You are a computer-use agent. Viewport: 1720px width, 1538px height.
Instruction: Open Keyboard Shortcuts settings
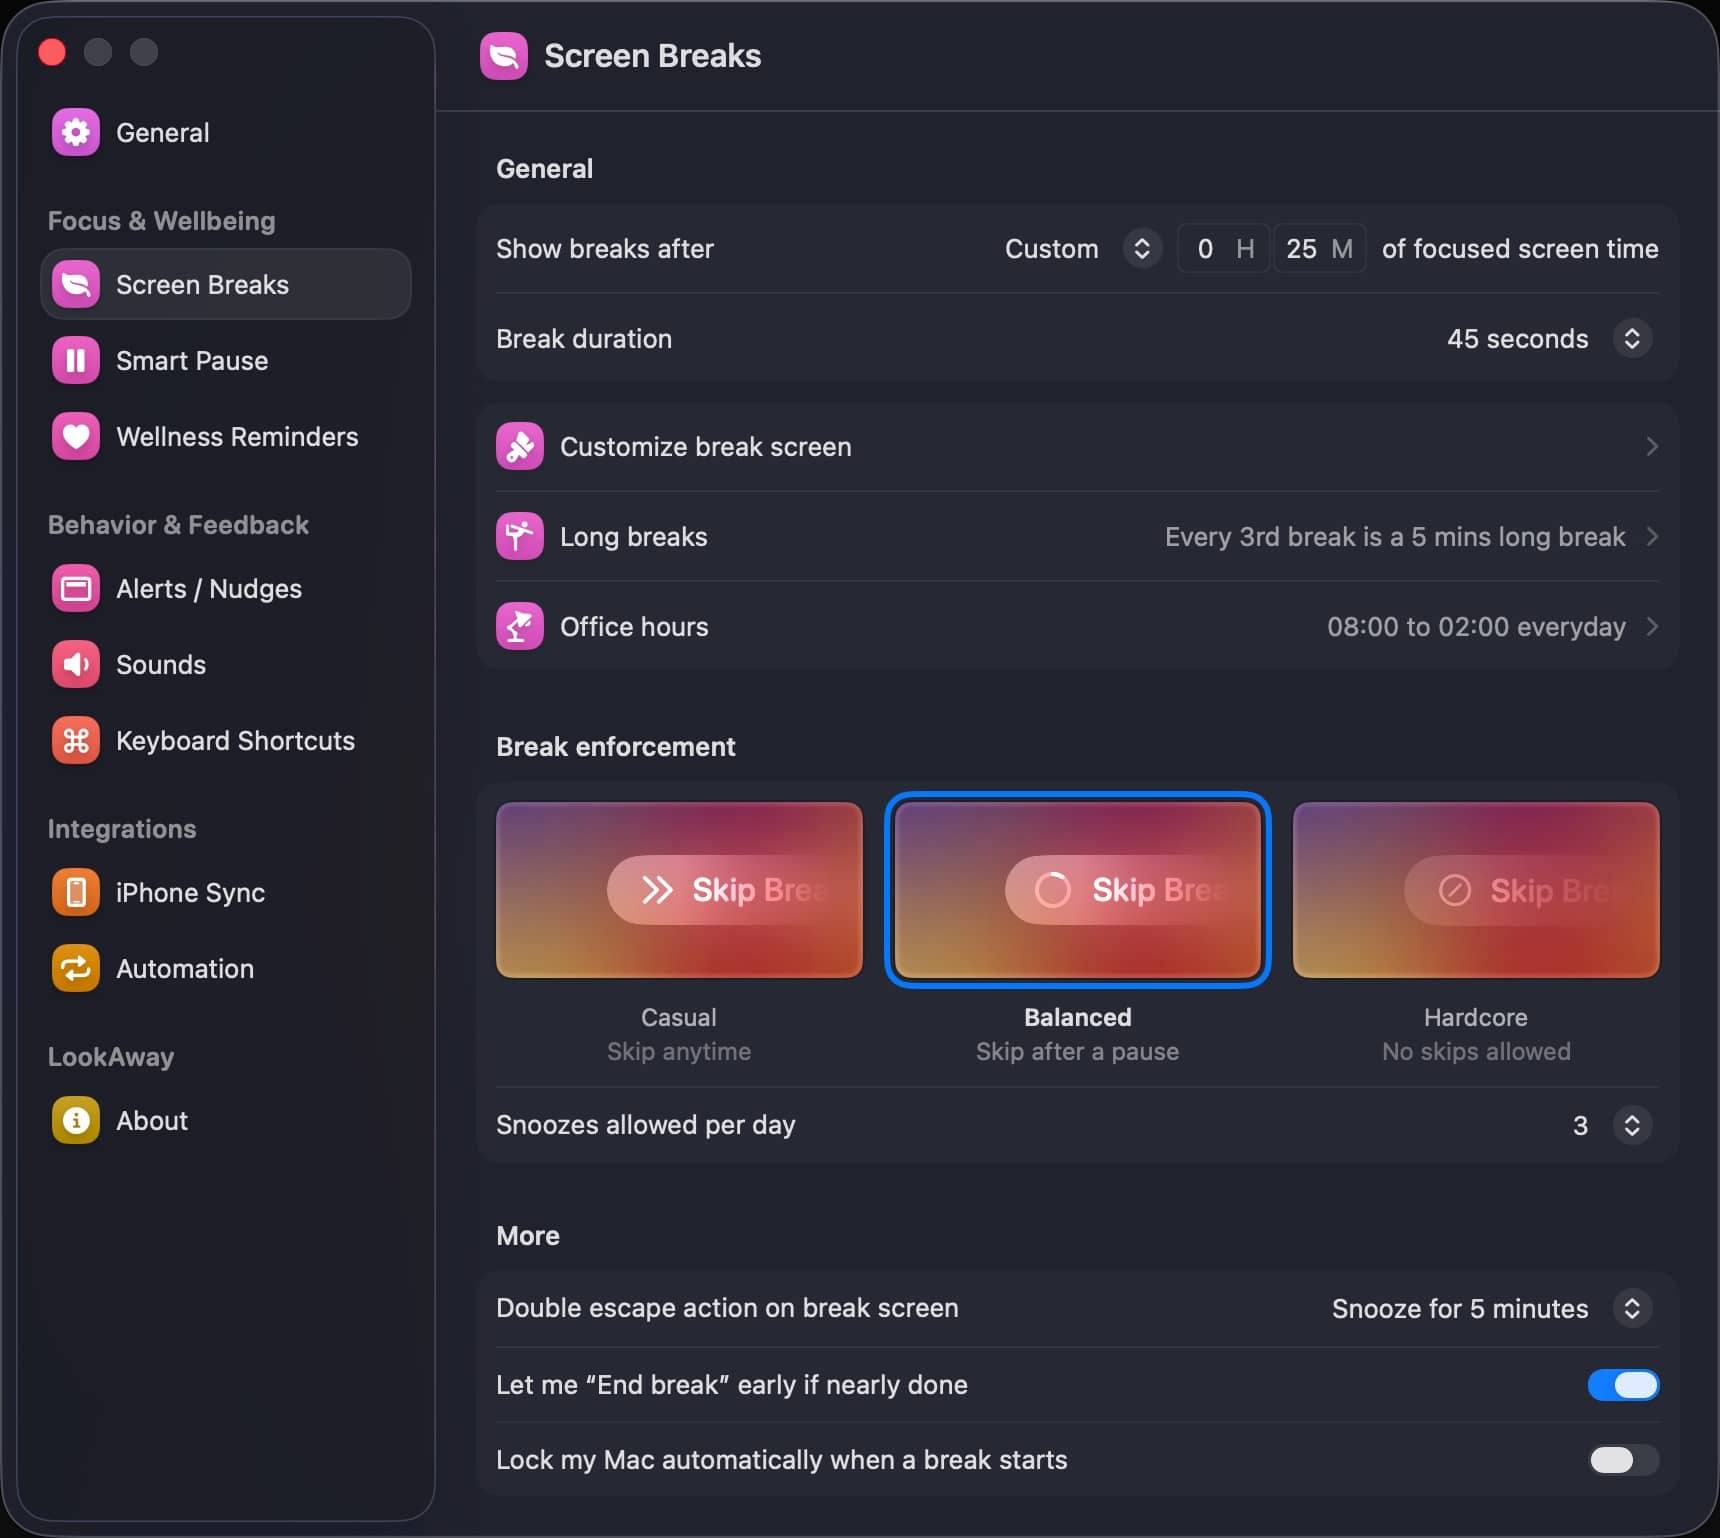click(226, 740)
